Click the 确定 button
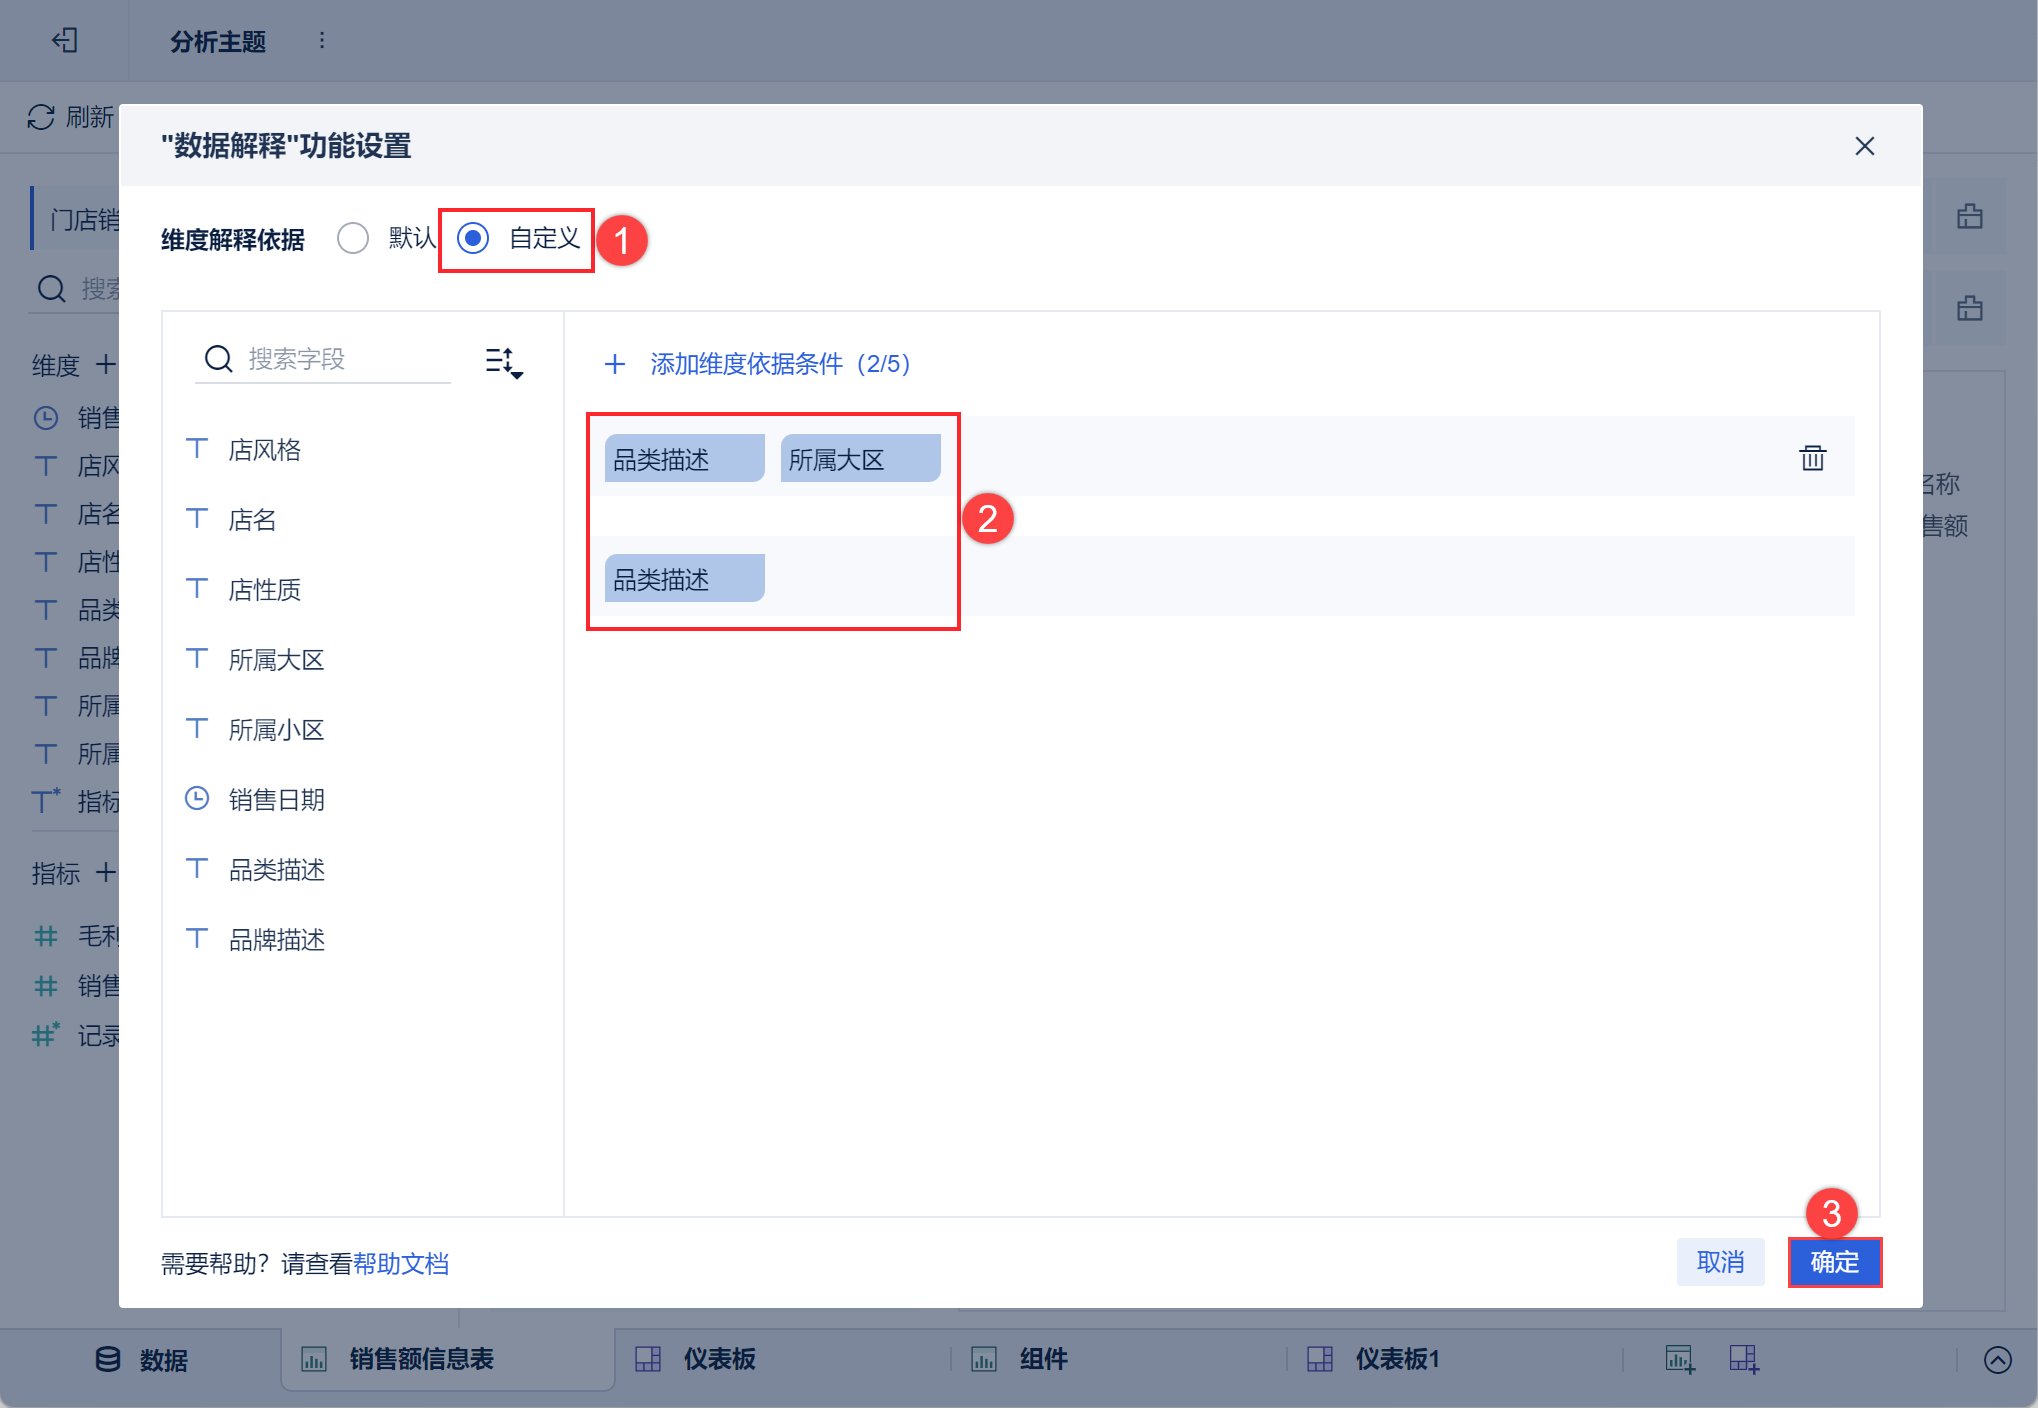 pos(1834,1262)
